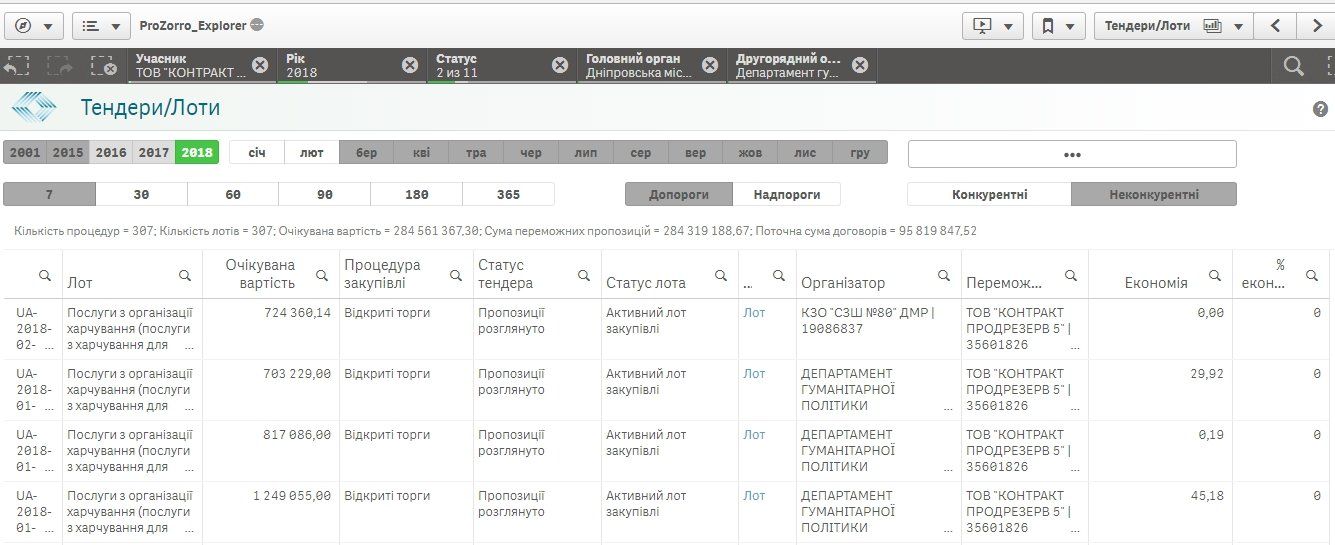
Task: Go to the next sheet
Action: click(1315, 26)
